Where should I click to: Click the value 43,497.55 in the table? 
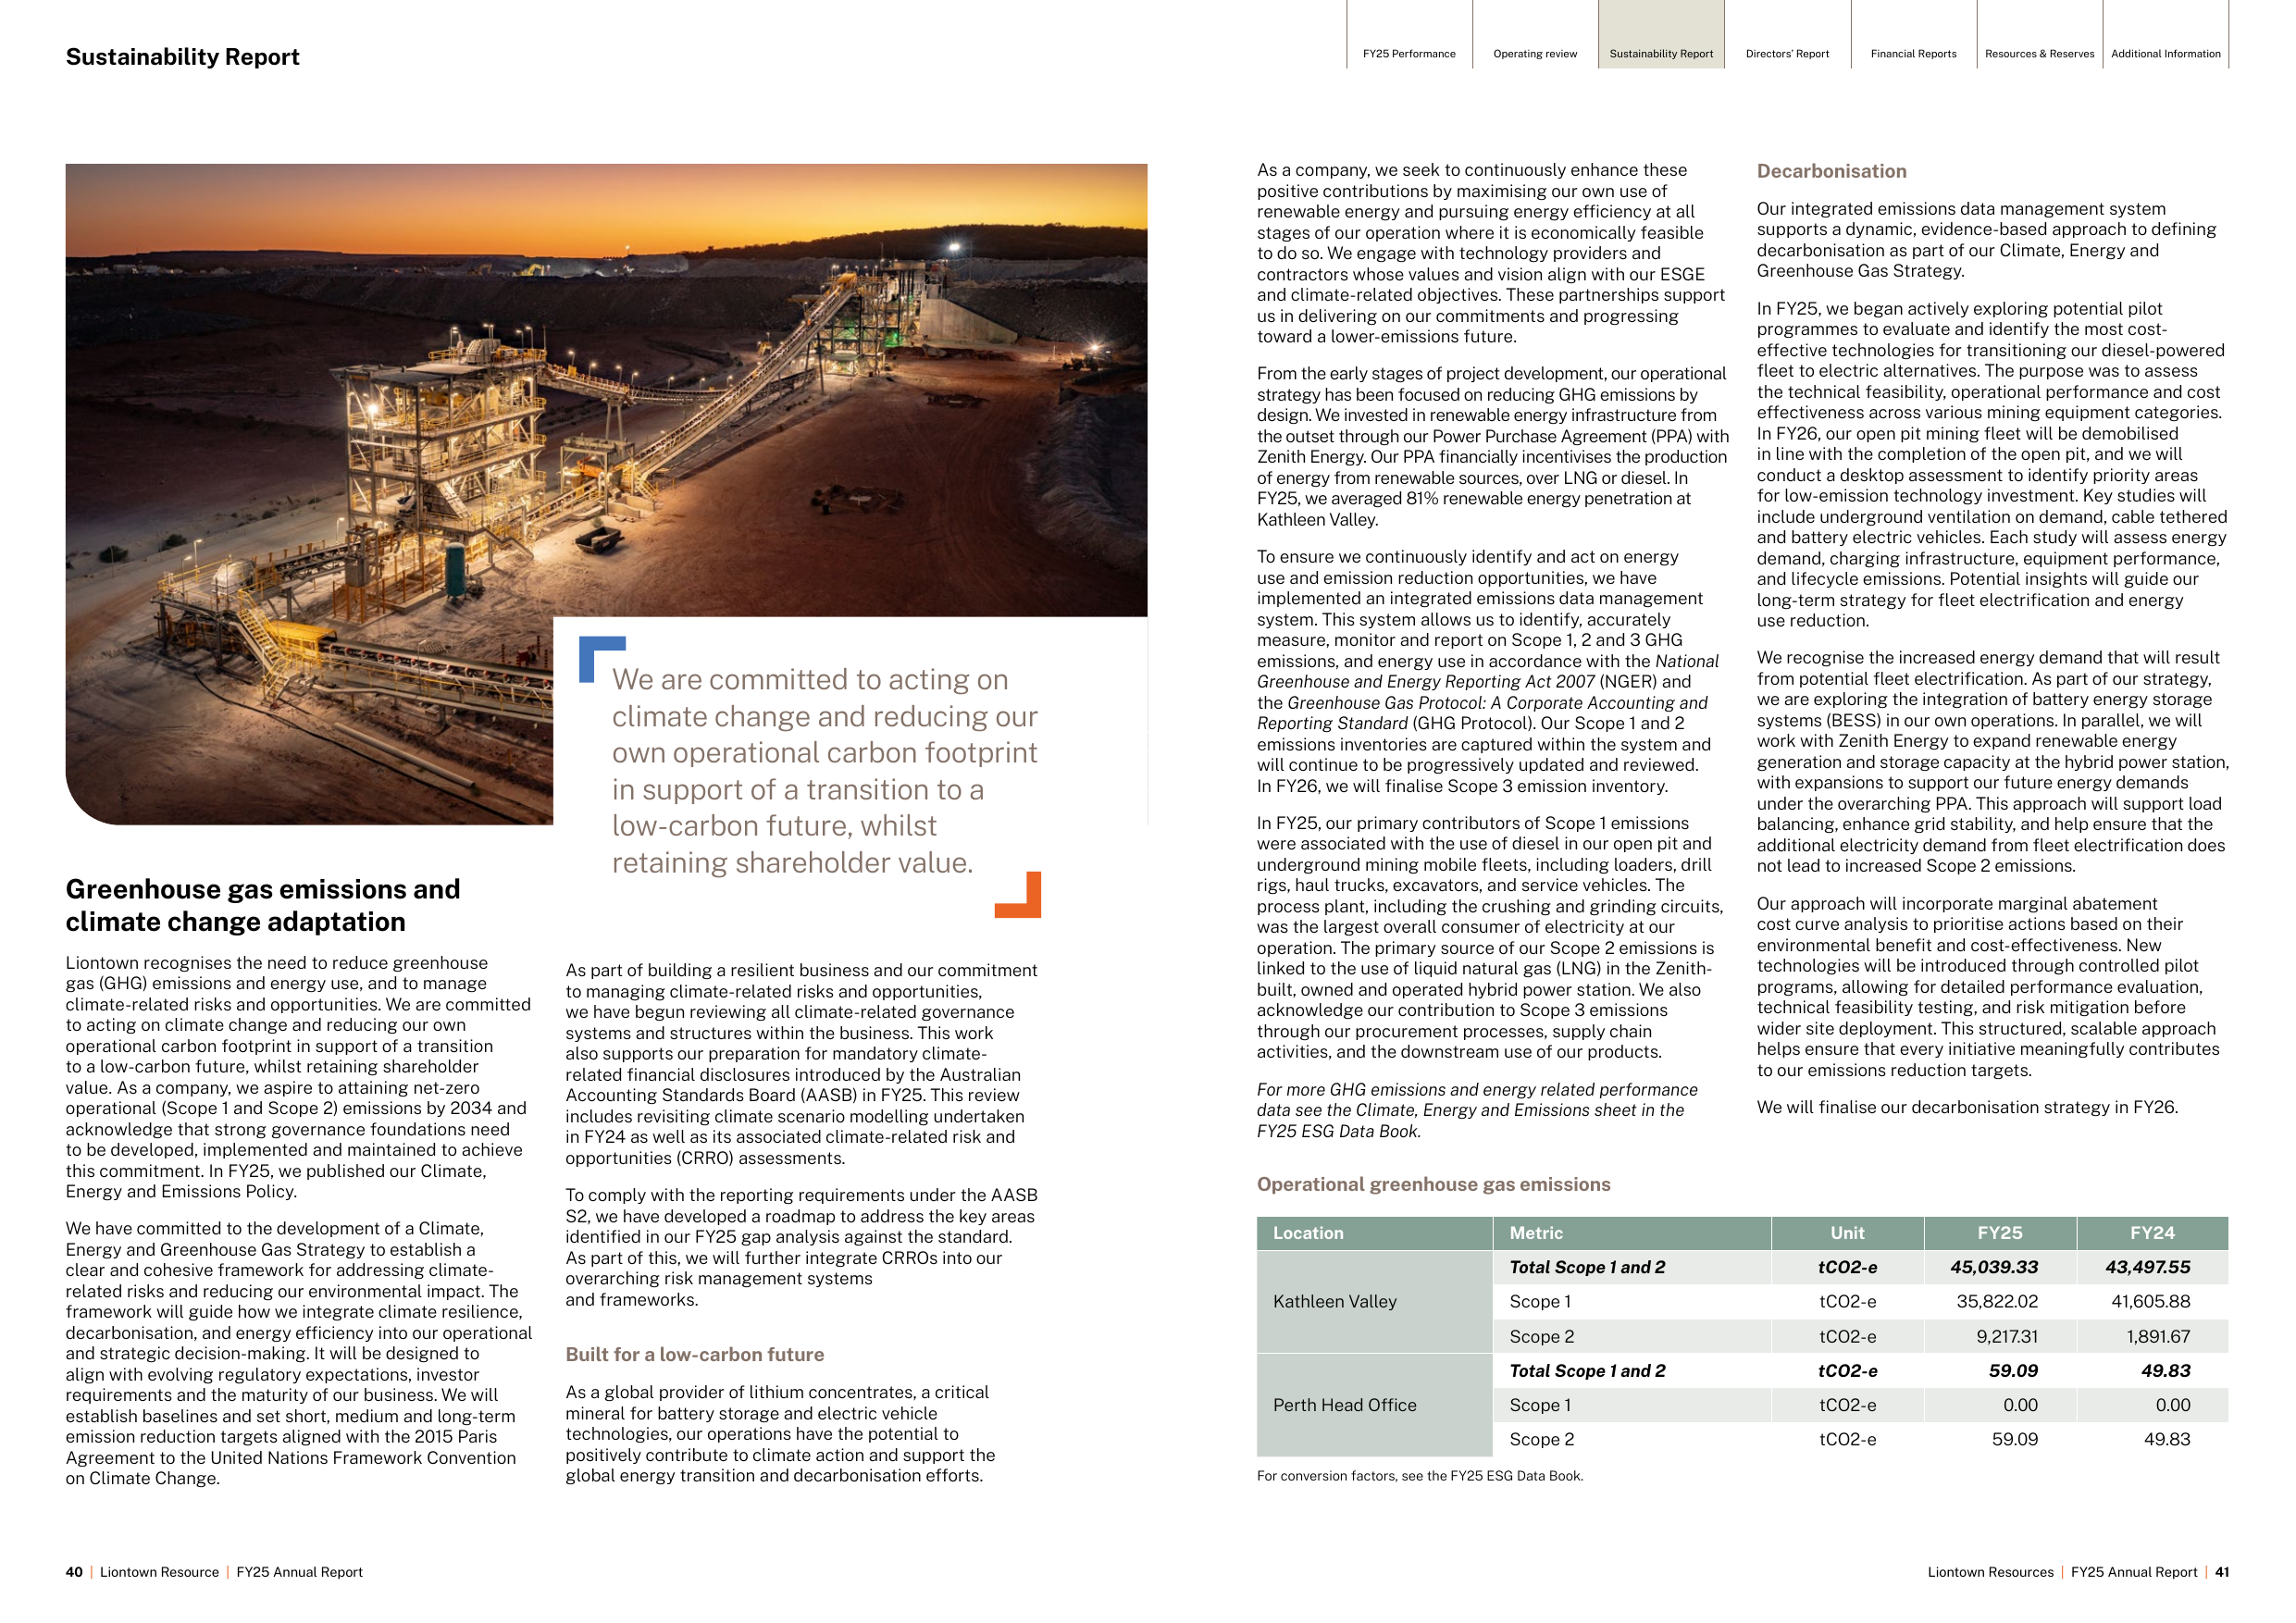pyautogui.click(x=2147, y=1267)
